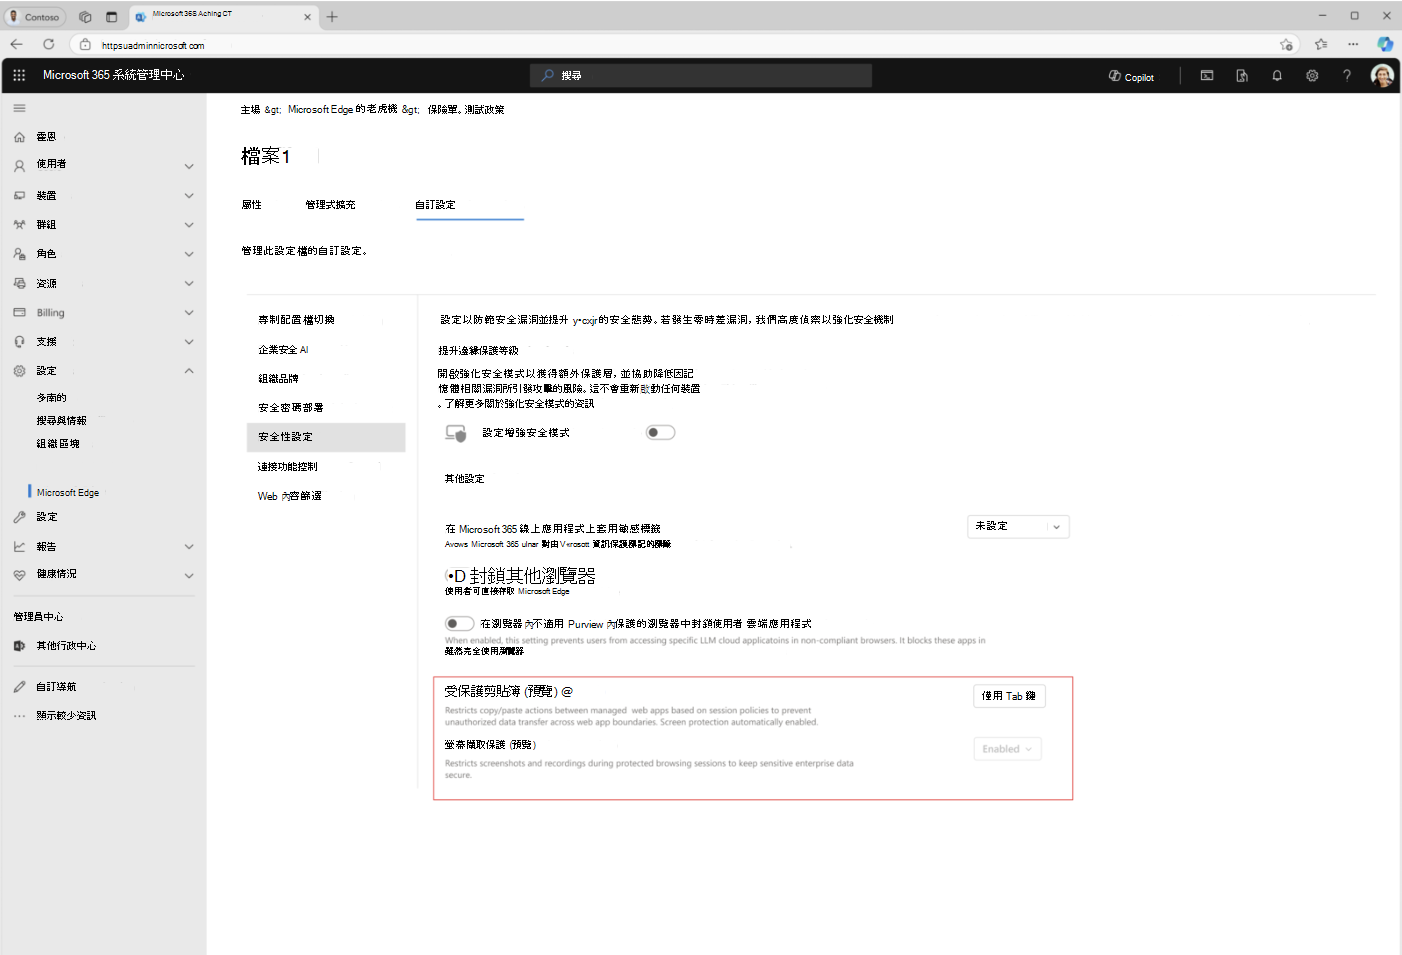Open 搜尋與情報 under settings

click(62, 421)
